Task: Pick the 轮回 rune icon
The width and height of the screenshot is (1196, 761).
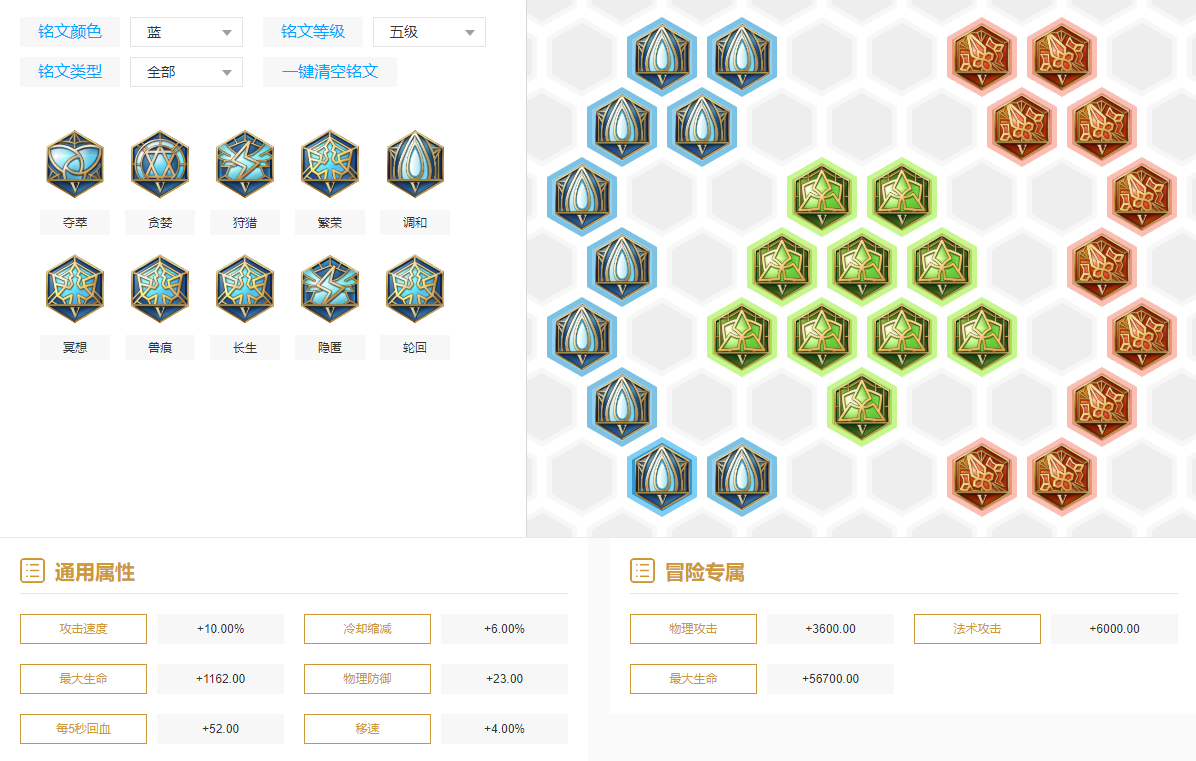Action: pos(415,289)
